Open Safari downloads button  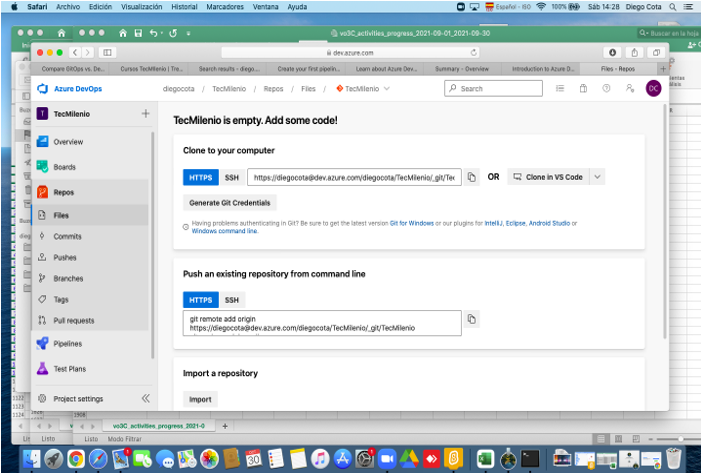(612, 53)
